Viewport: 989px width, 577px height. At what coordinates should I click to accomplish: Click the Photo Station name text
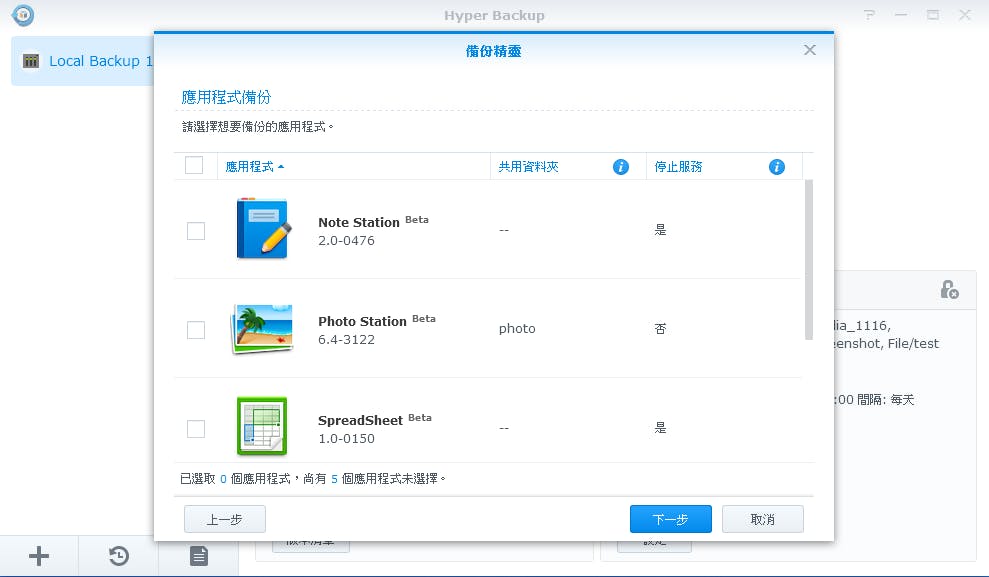pyautogui.click(x=362, y=322)
